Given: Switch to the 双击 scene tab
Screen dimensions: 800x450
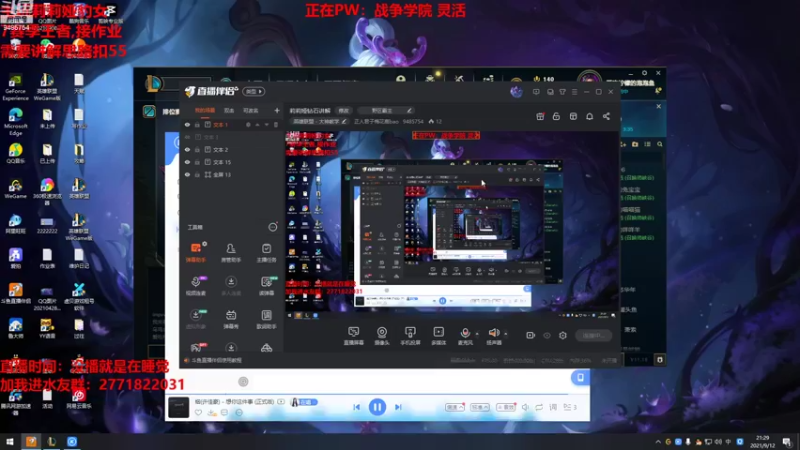Looking at the screenshot, I should 229,110.
